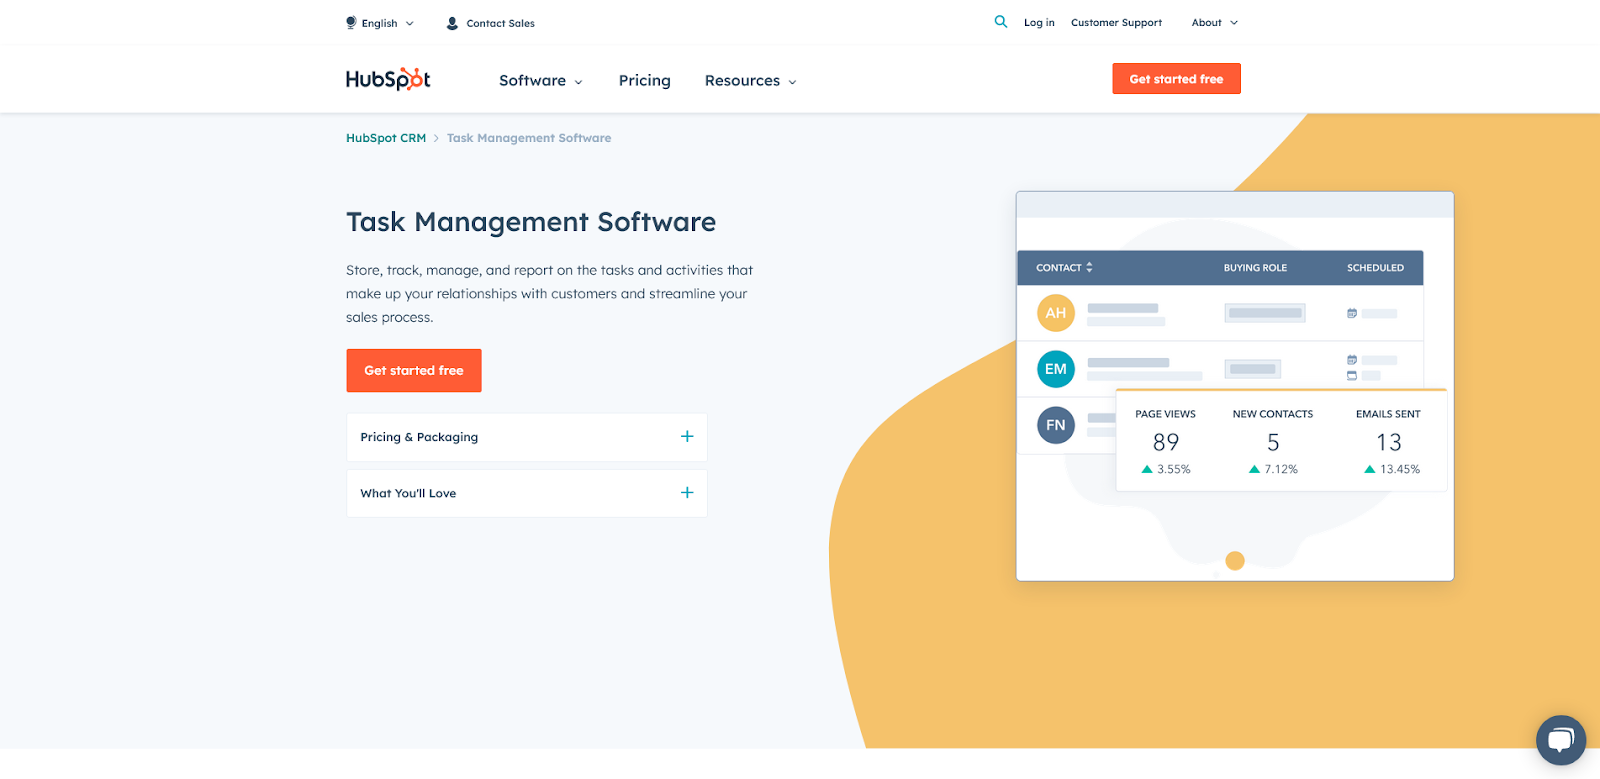Click the BUYING ROLE column header
Viewport: 1600px width, 779px height.
[x=1255, y=268]
